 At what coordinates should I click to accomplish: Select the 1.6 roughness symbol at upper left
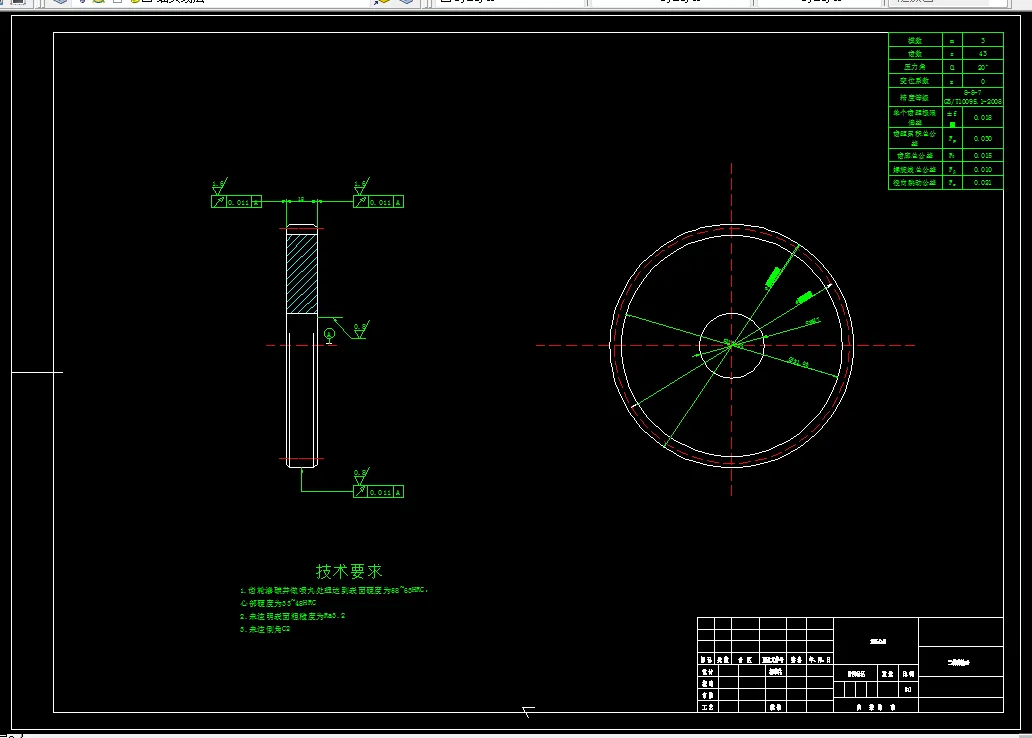click(x=219, y=186)
